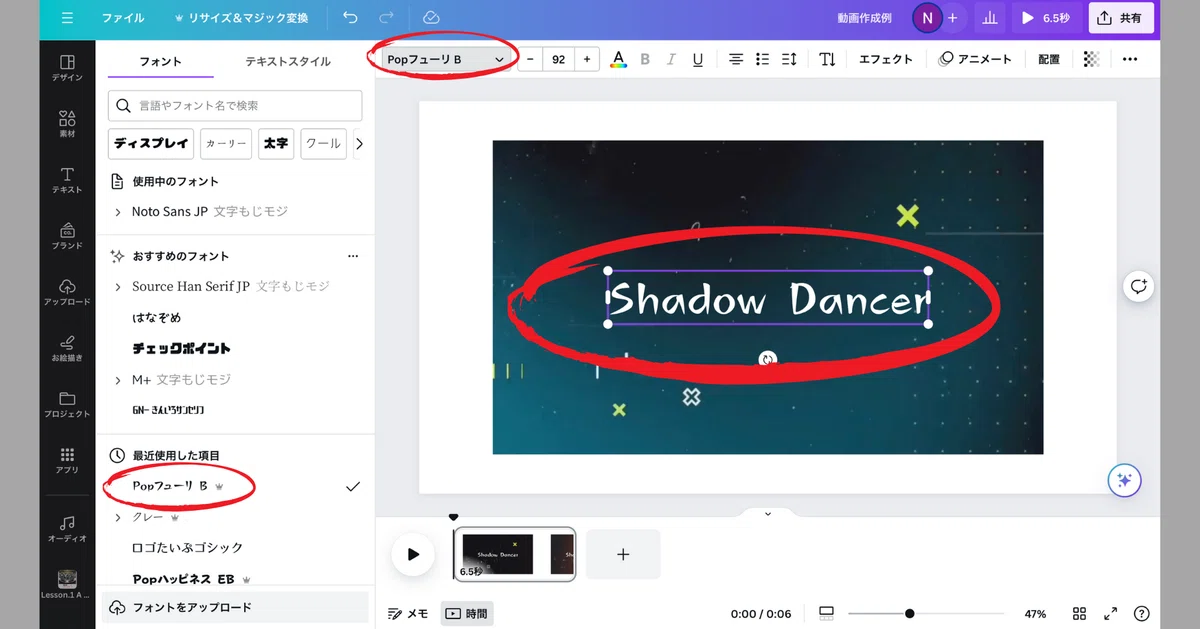Toggle bulleted list
Image resolution: width=1200 pixels, height=629 pixels.
point(763,59)
